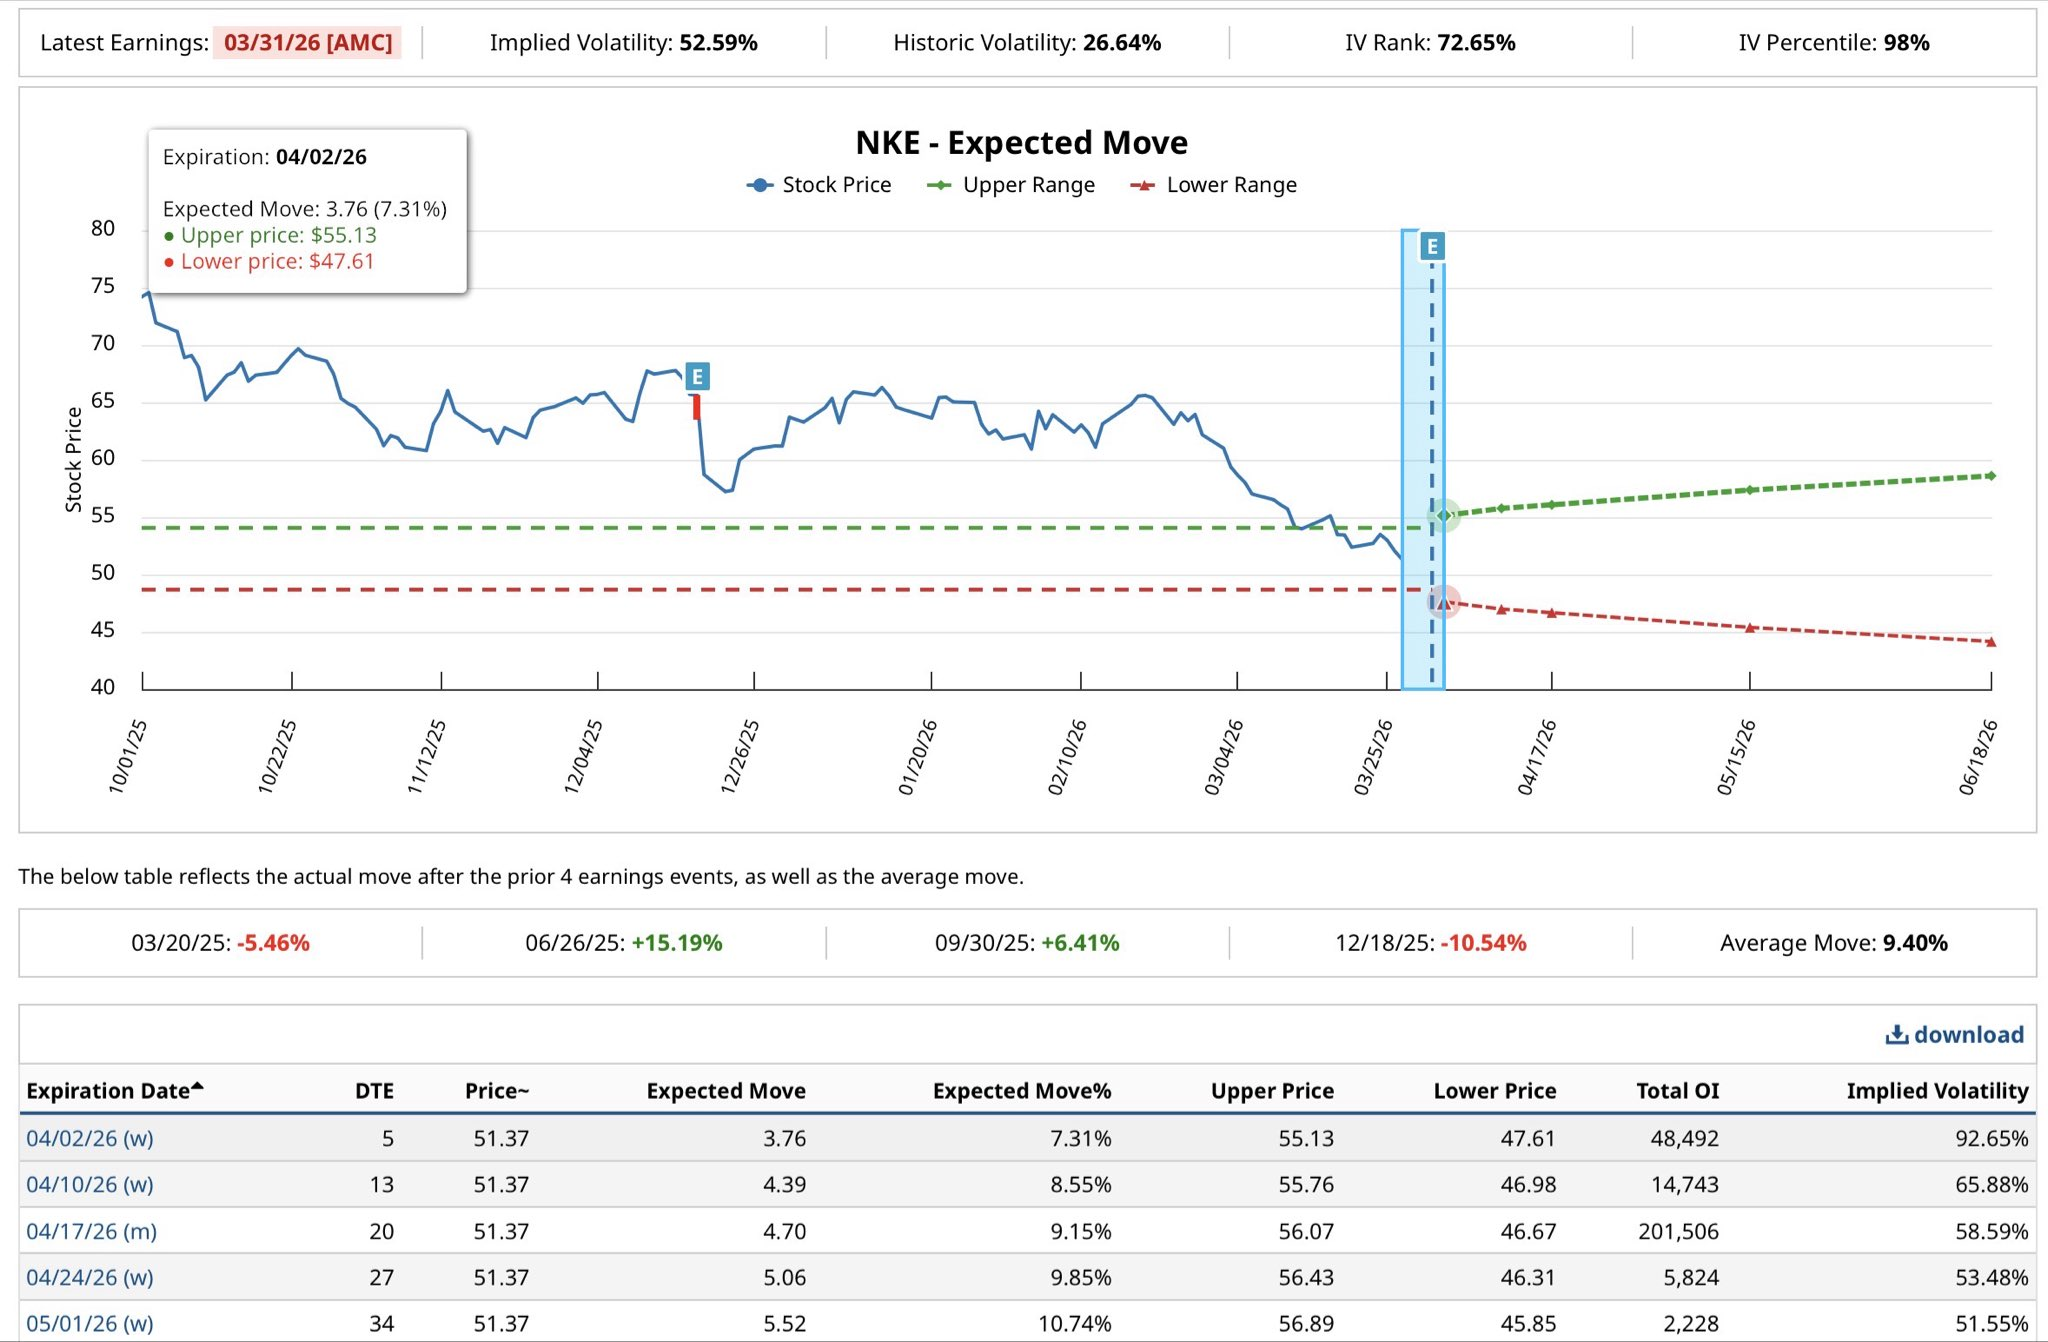2048x1342 pixels.
Task: Sort by Implied Volatility column header
Action: (1937, 1091)
